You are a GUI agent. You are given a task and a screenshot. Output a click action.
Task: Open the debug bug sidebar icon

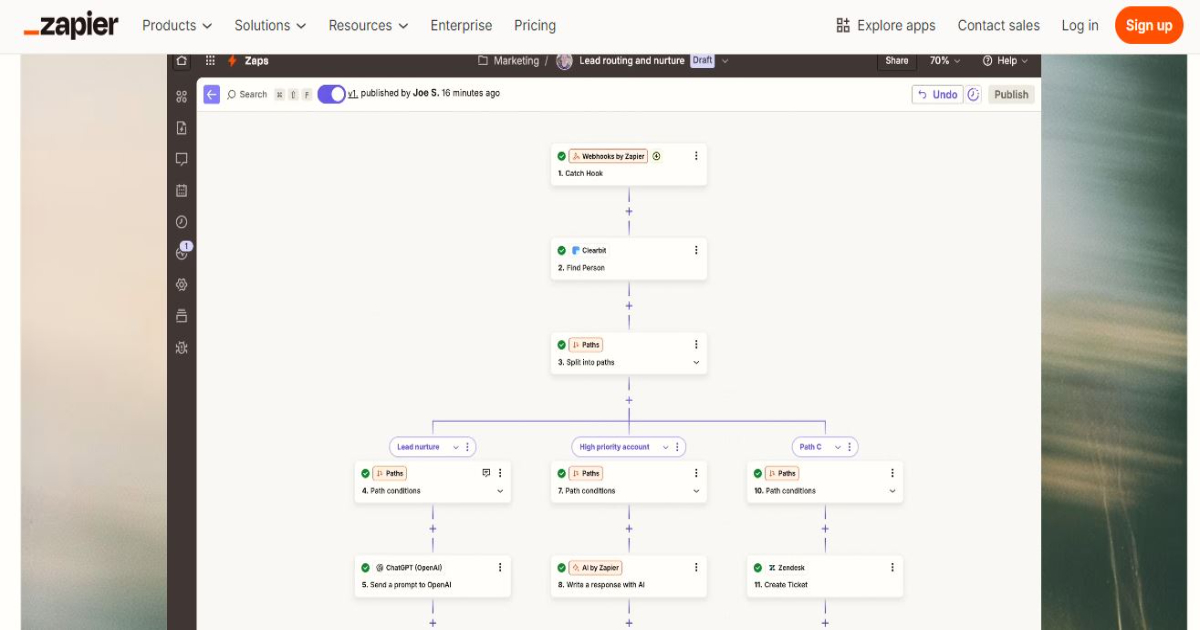tap(181, 348)
